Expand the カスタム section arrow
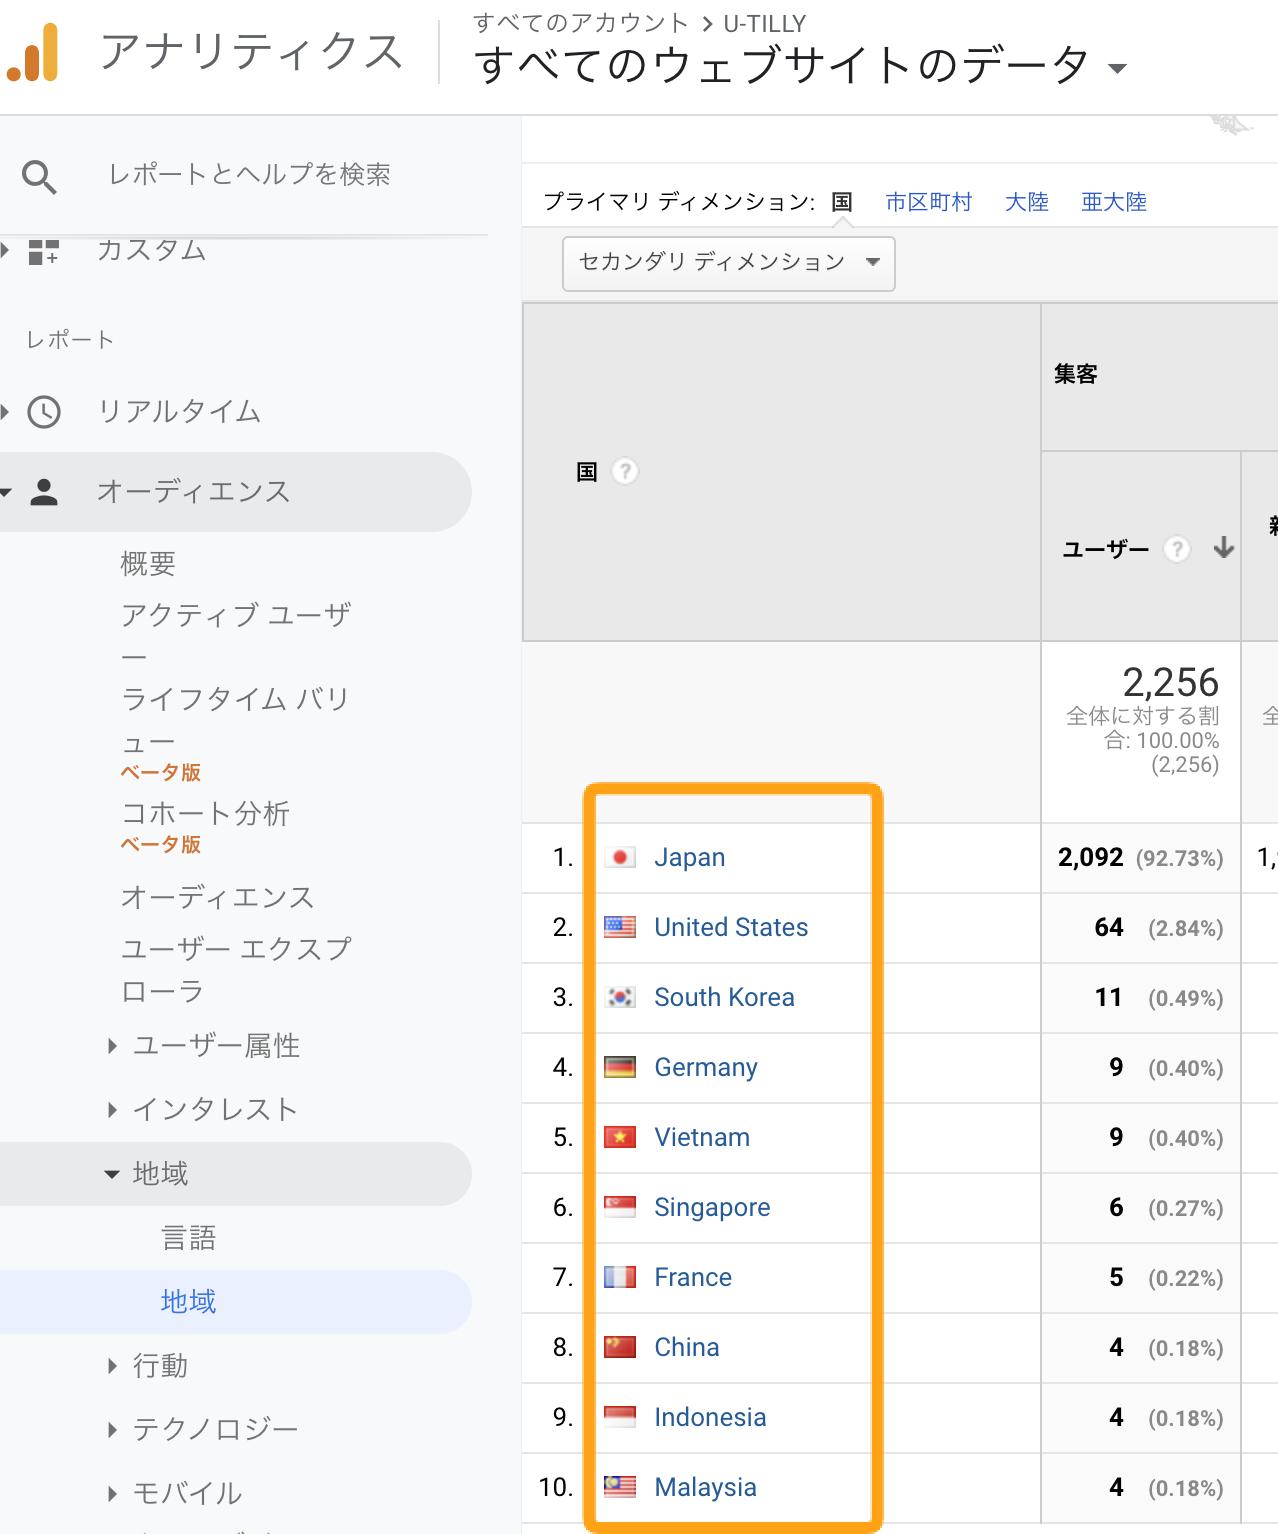 [6, 250]
